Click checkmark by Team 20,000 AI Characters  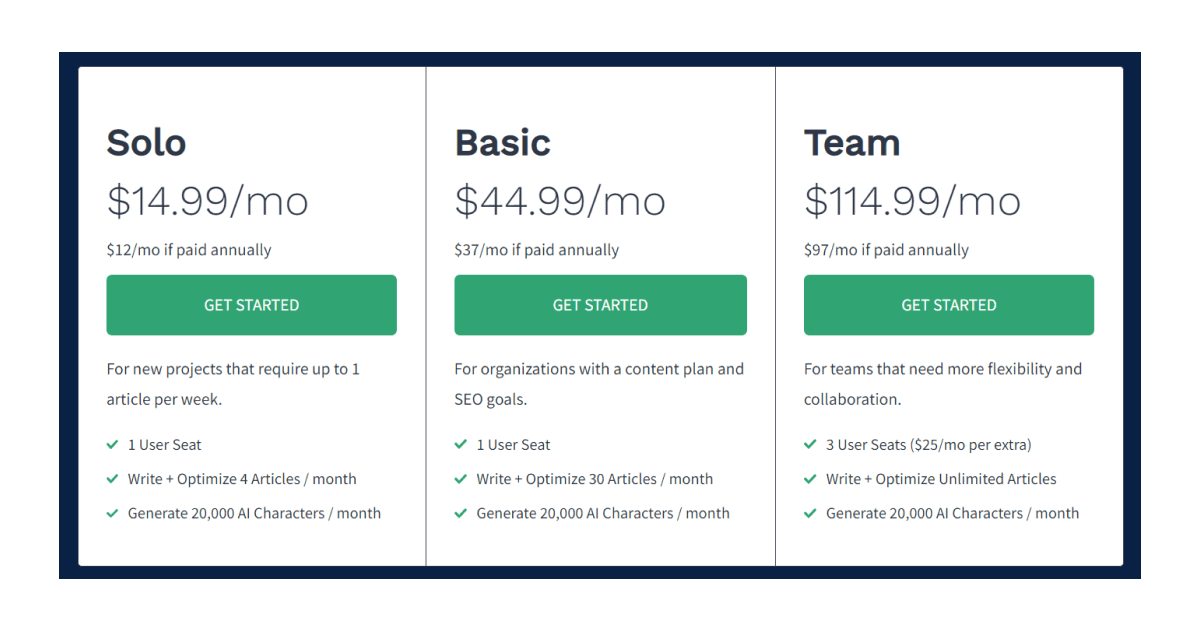[x=810, y=513]
